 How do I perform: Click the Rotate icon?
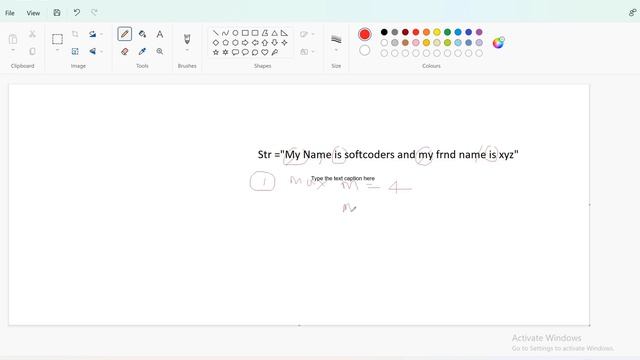(x=93, y=34)
